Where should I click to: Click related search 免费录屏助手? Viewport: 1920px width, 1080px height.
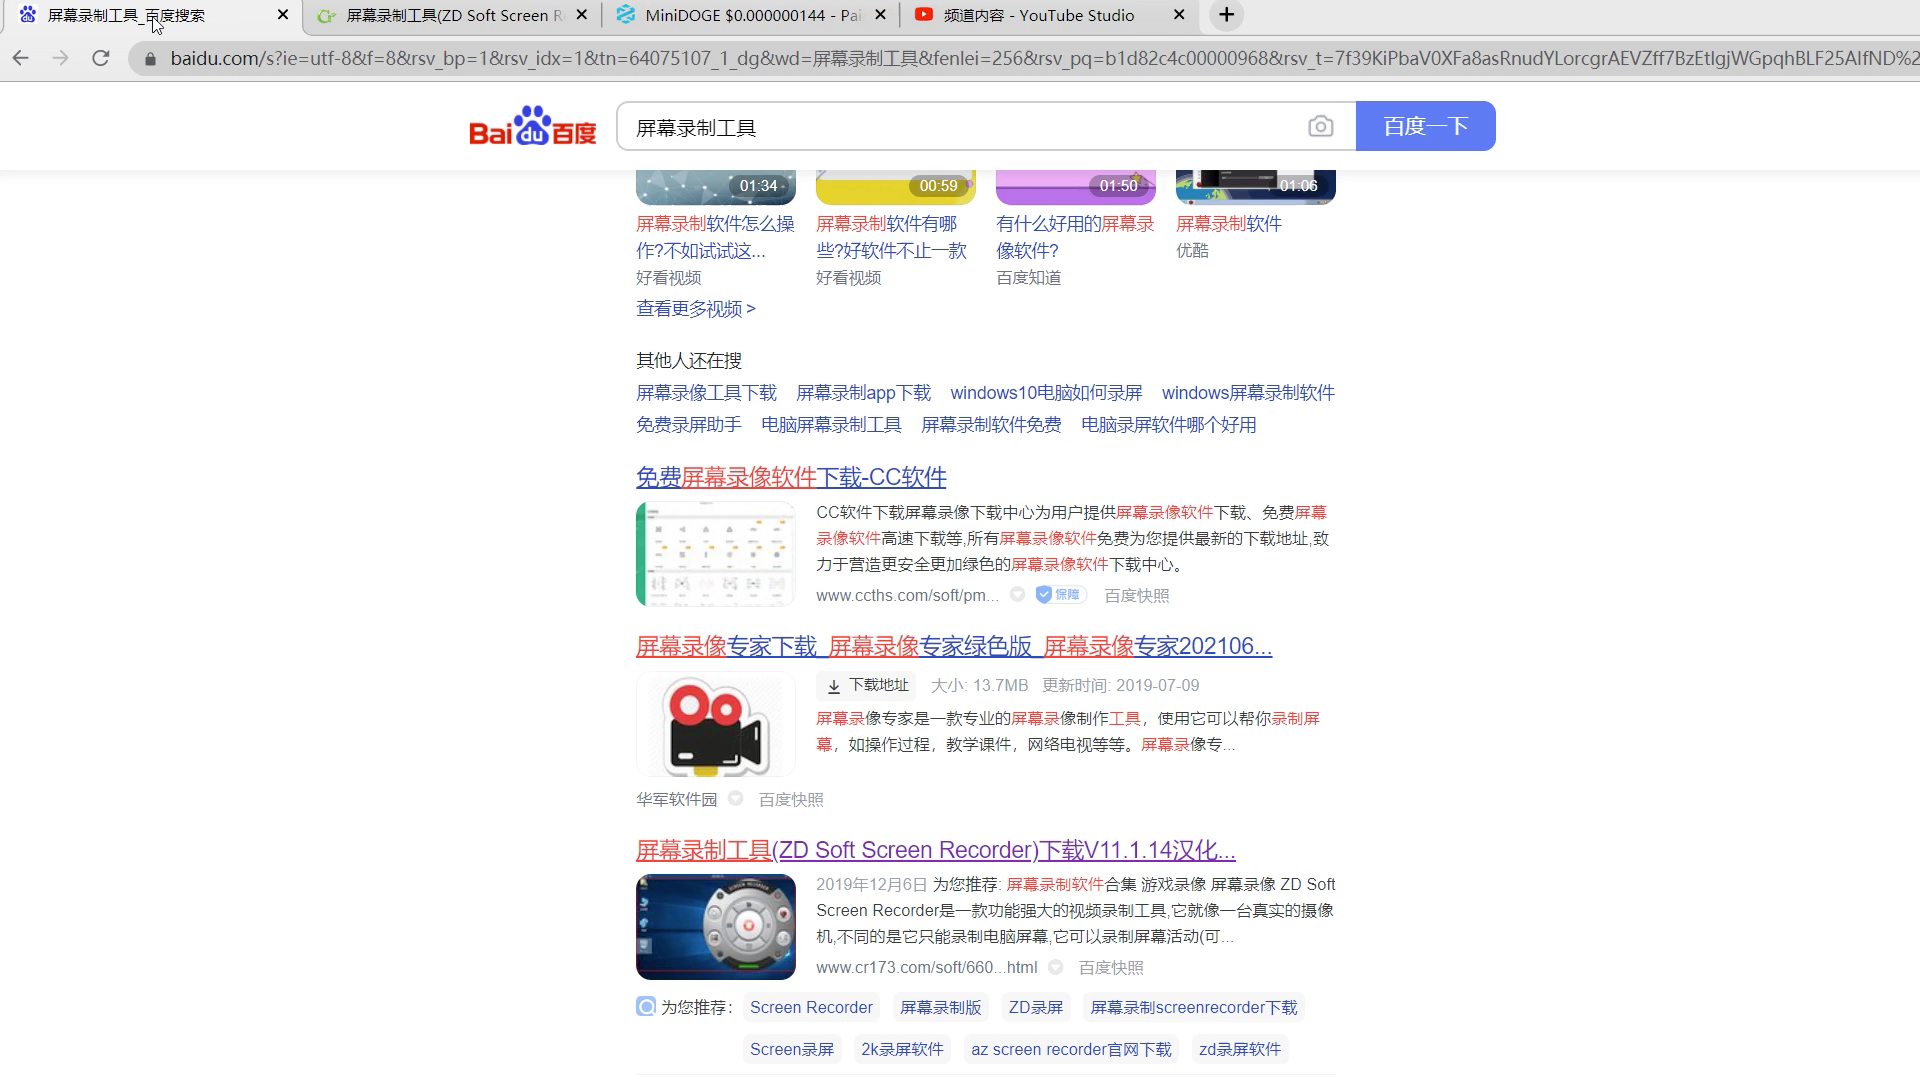coord(688,425)
